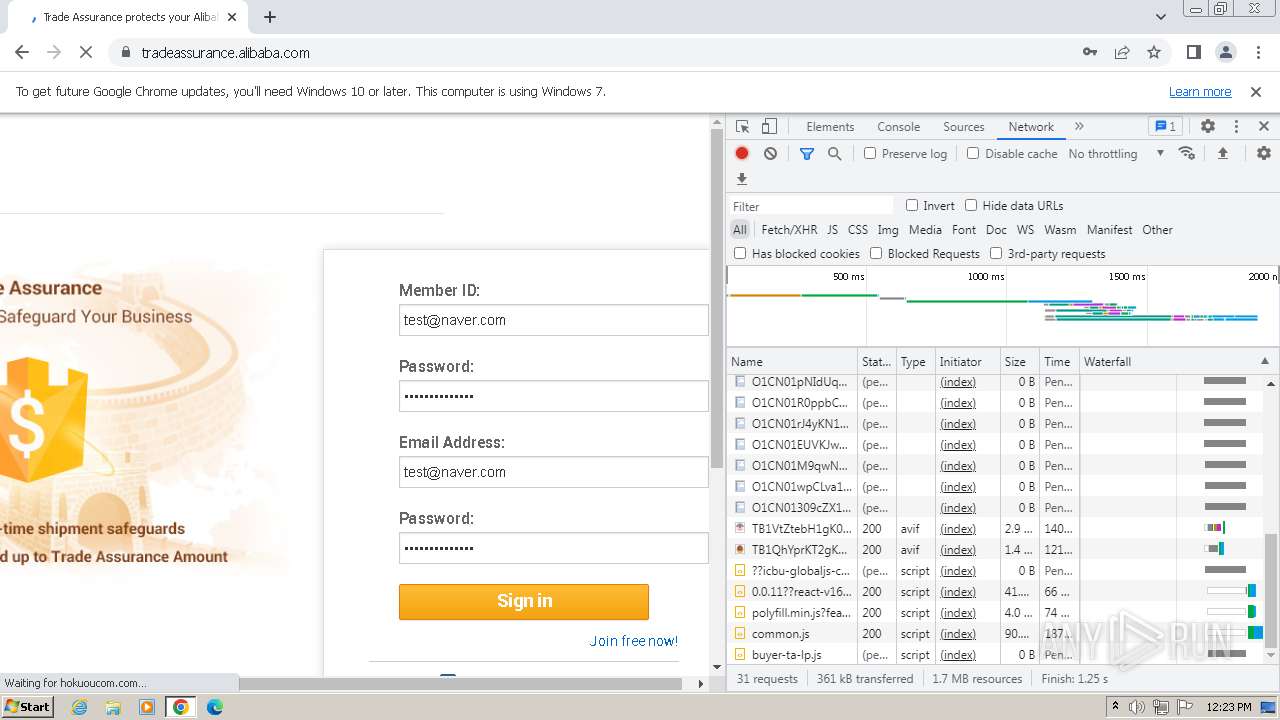Show hidden system tray icons

(x=1115, y=707)
